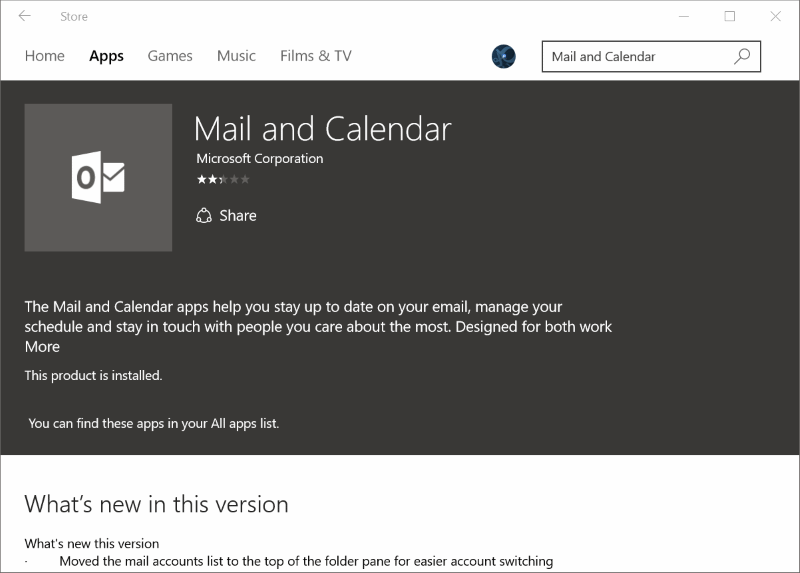Click the search magnifier icon
This screenshot has height=573, width=800.
[742, 56]
